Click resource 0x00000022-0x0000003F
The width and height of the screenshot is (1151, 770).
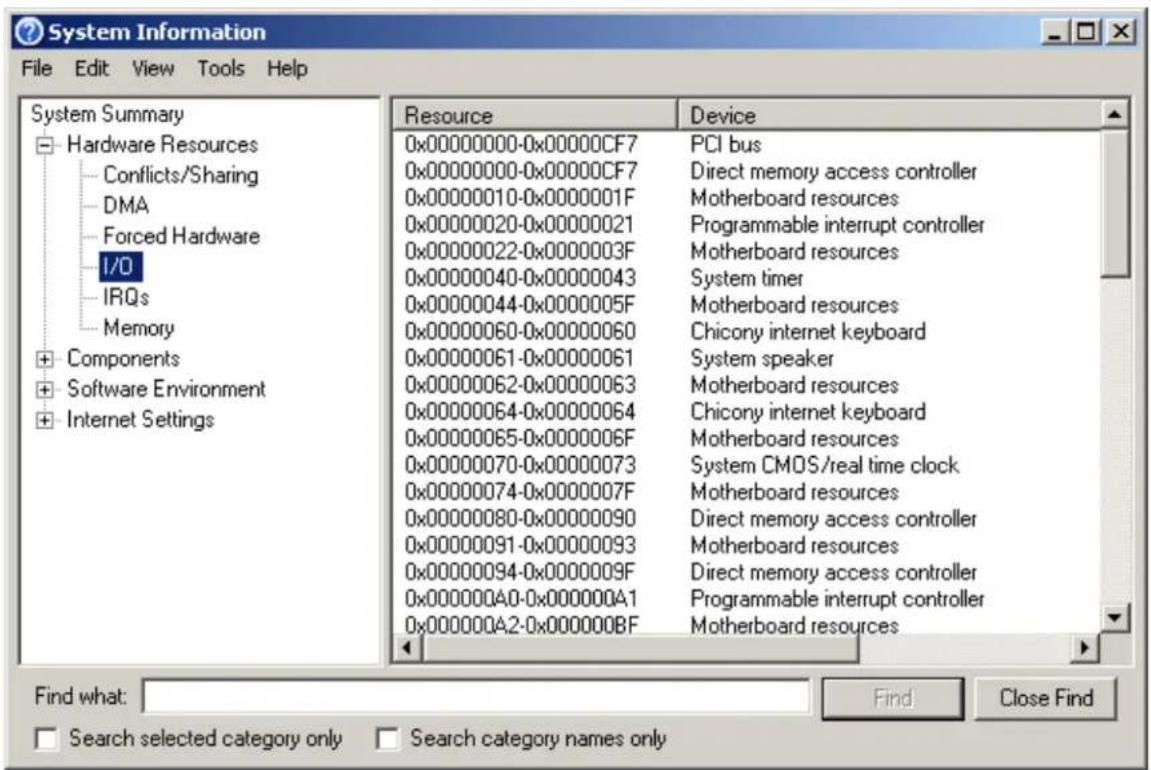(x=520, y=252)
